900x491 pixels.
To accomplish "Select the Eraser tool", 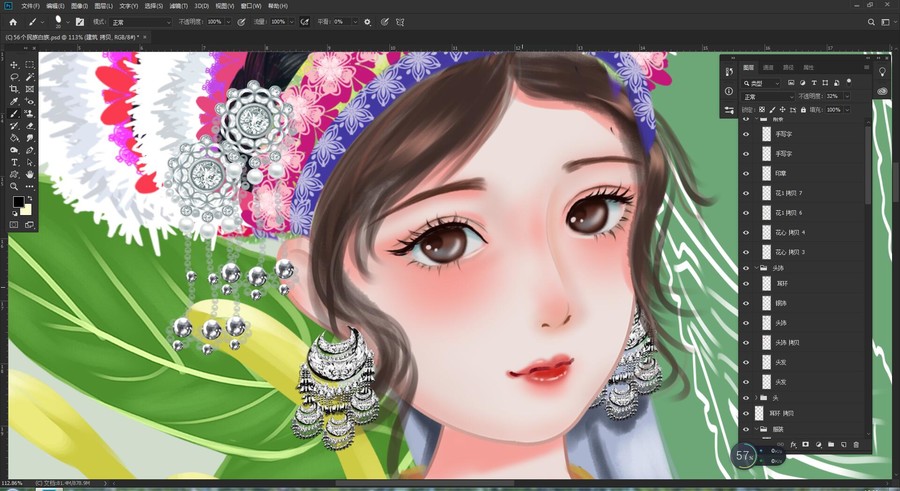I will tap(30, 126).
